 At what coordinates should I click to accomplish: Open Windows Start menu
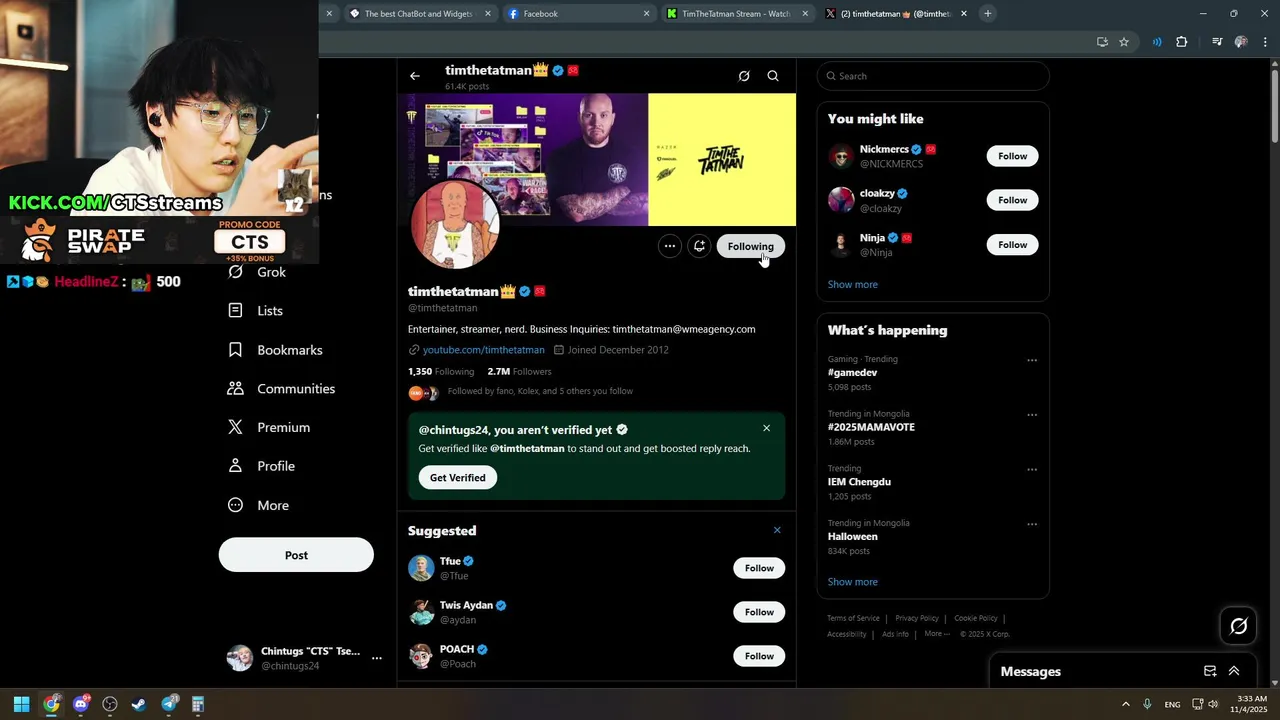(21, 704)
